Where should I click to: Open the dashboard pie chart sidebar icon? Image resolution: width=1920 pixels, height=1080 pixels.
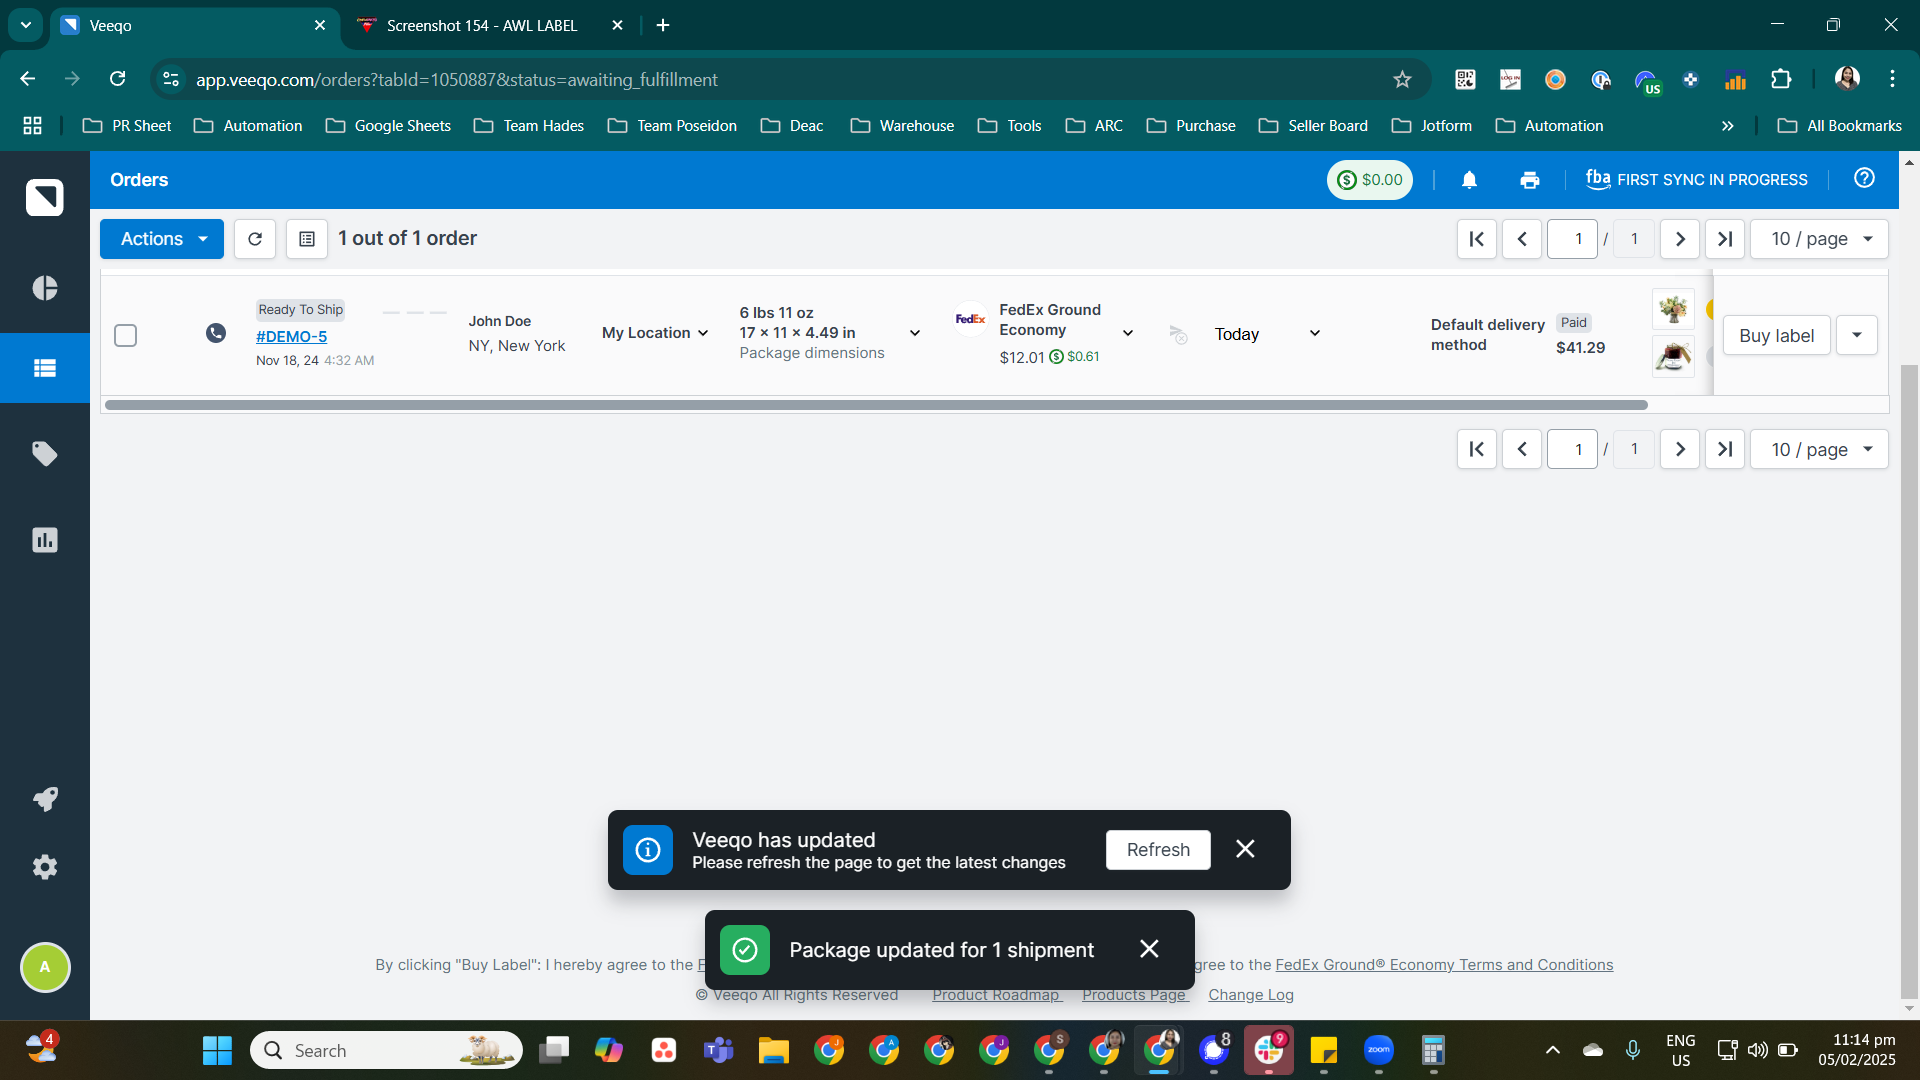44,288
